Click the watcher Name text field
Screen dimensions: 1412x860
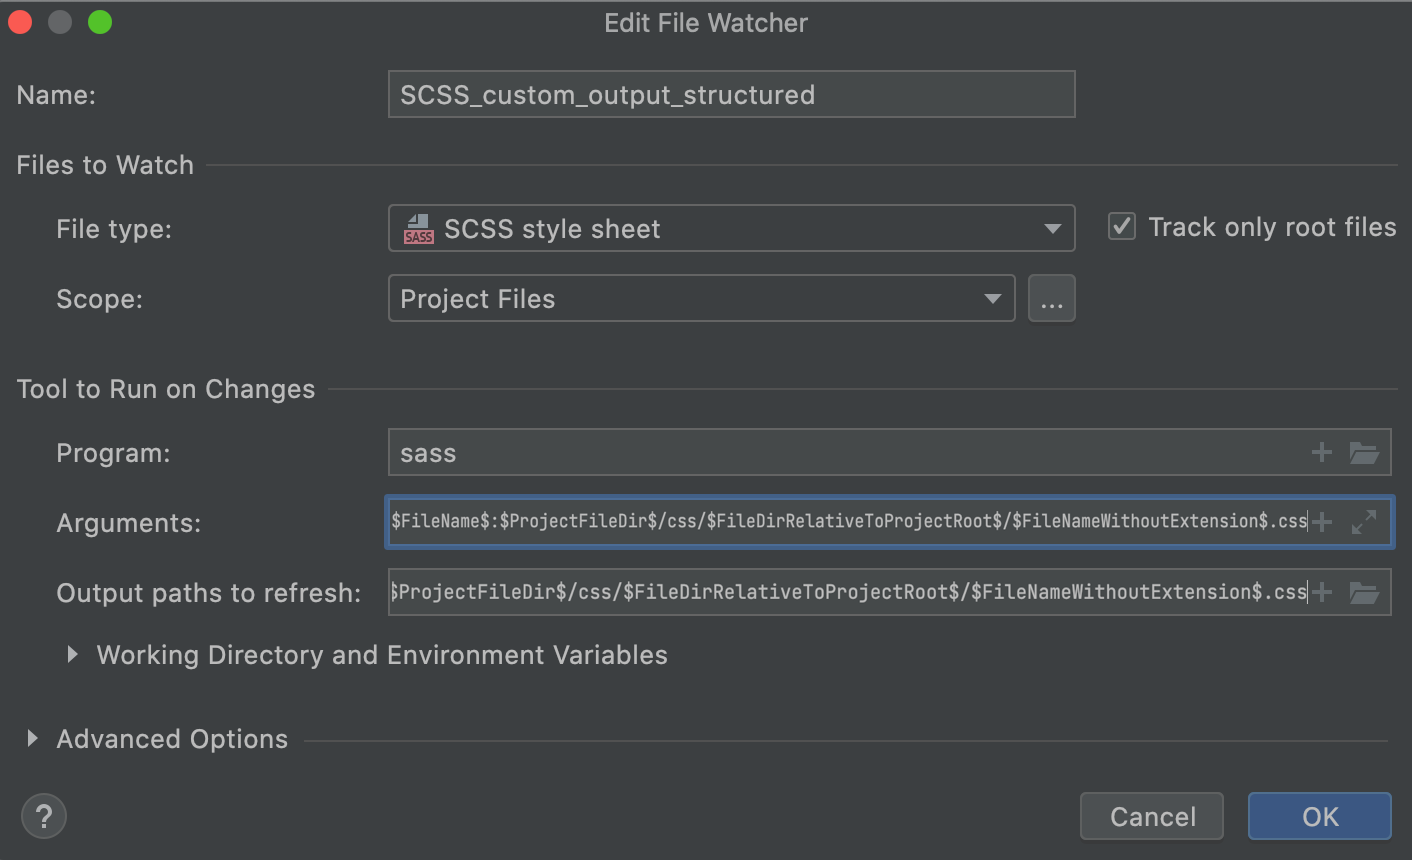click(x=731, y=94)
